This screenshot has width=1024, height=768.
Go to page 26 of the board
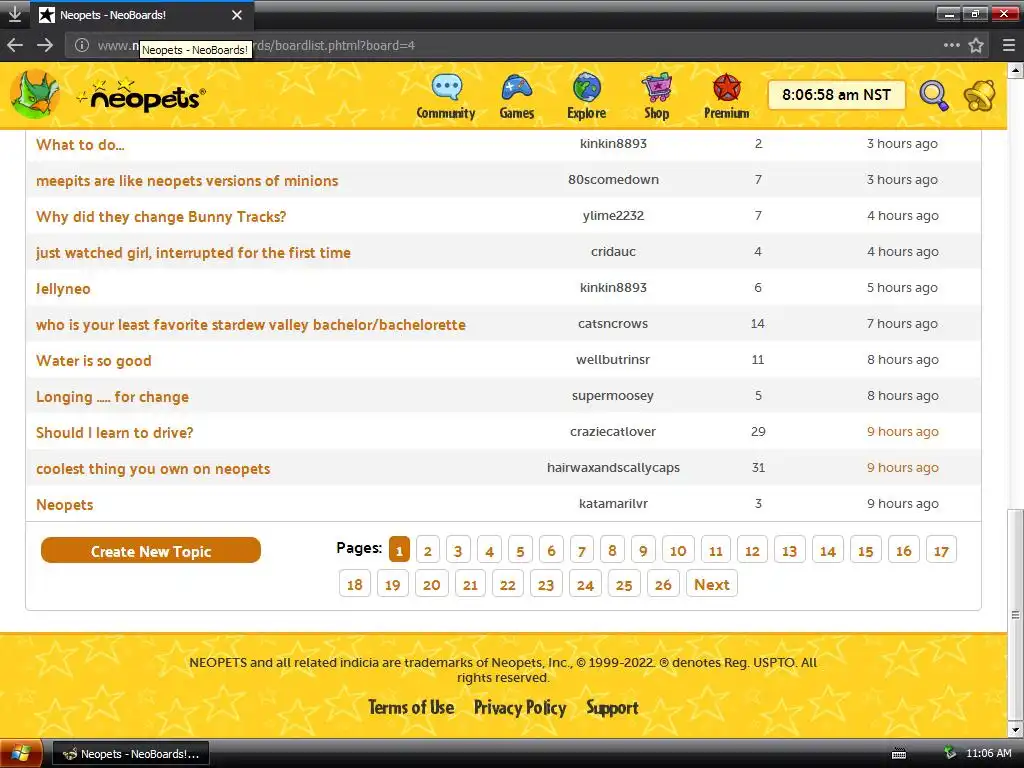(x=664, y=584)
